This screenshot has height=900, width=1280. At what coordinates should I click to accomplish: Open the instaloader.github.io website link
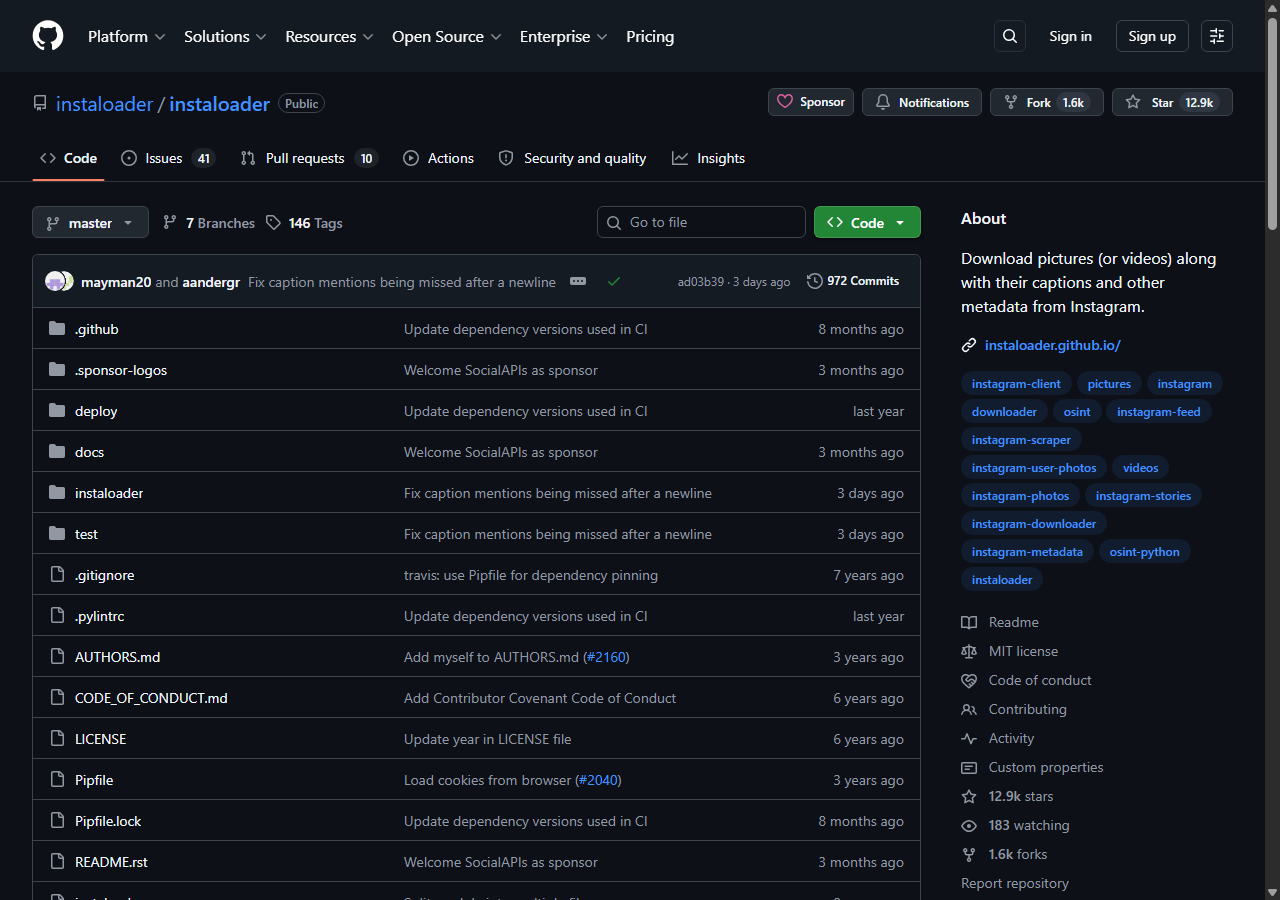[x=1052, y=345]
